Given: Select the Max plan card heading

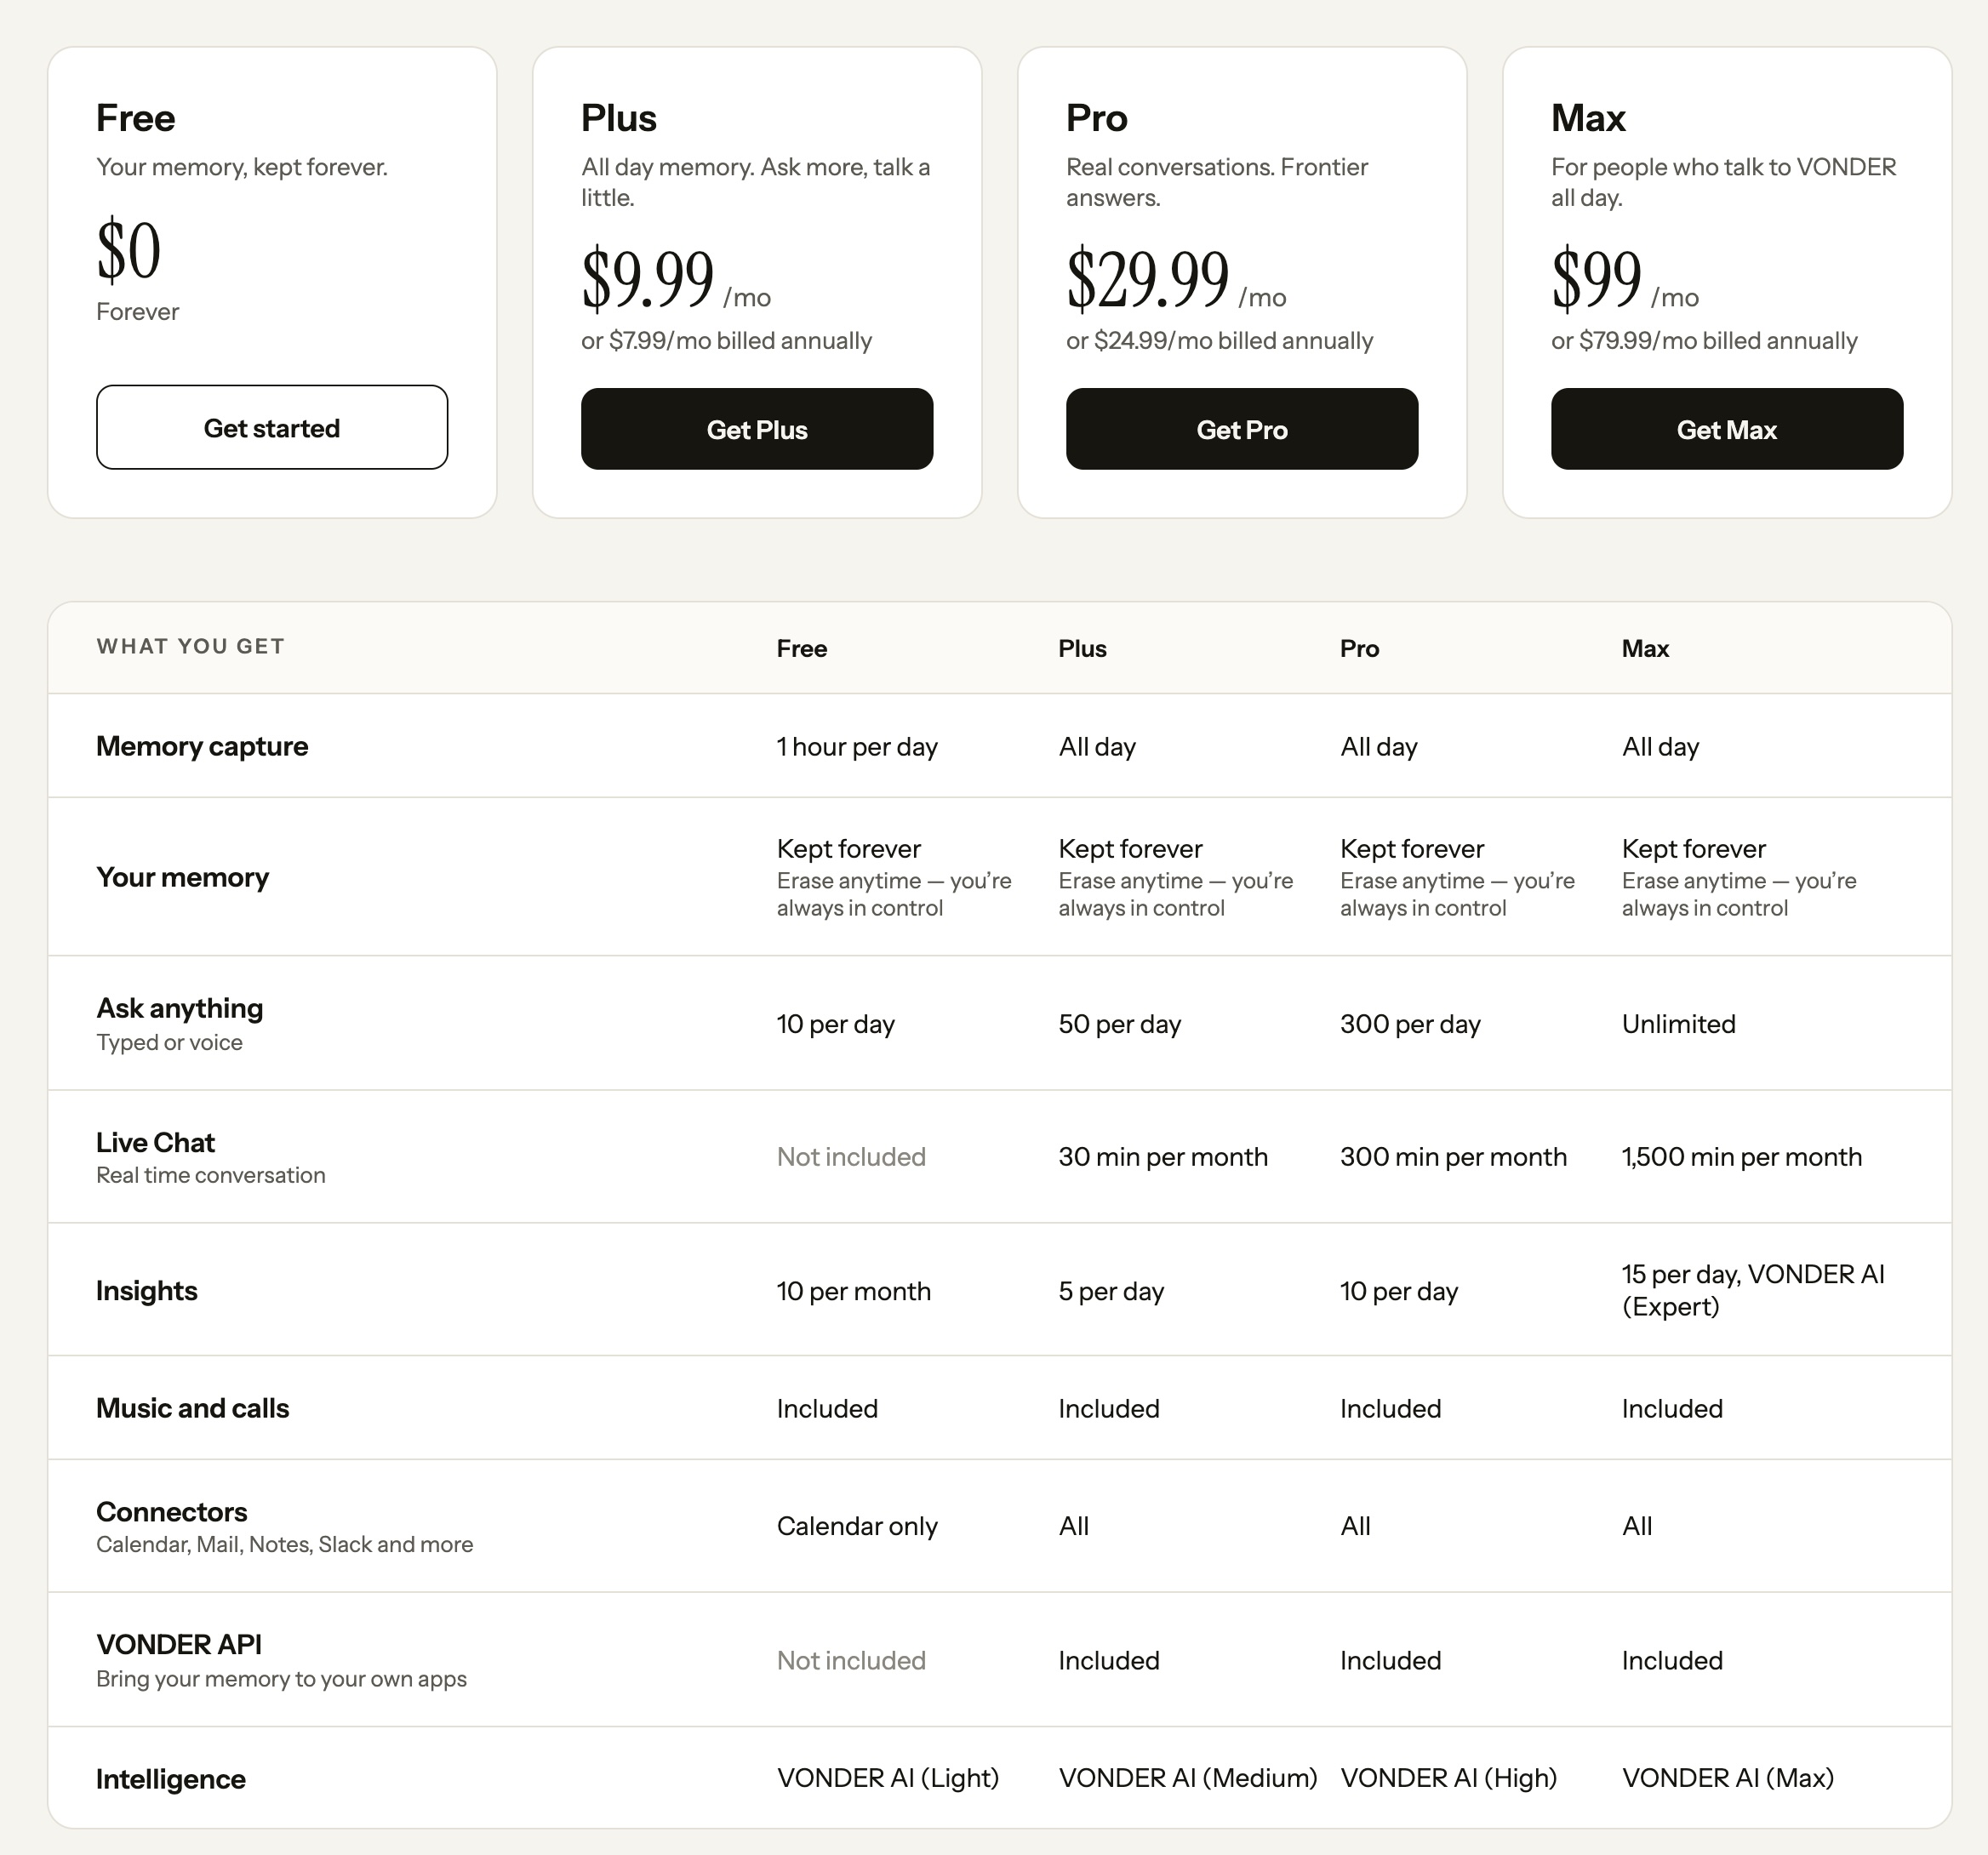Looking at the screenshot, I should pyautogui.click(x=1588, y=118).
